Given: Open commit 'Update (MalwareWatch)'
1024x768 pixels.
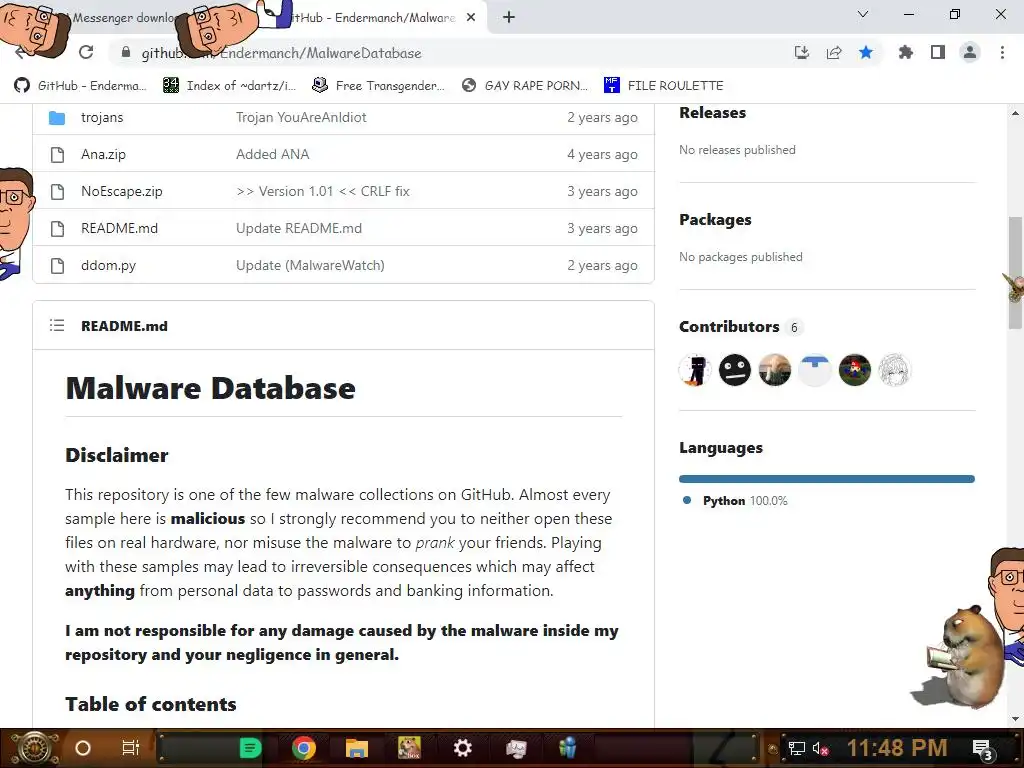Looking at the screenshot, I should pyautogui.click(x=310, y=266).
